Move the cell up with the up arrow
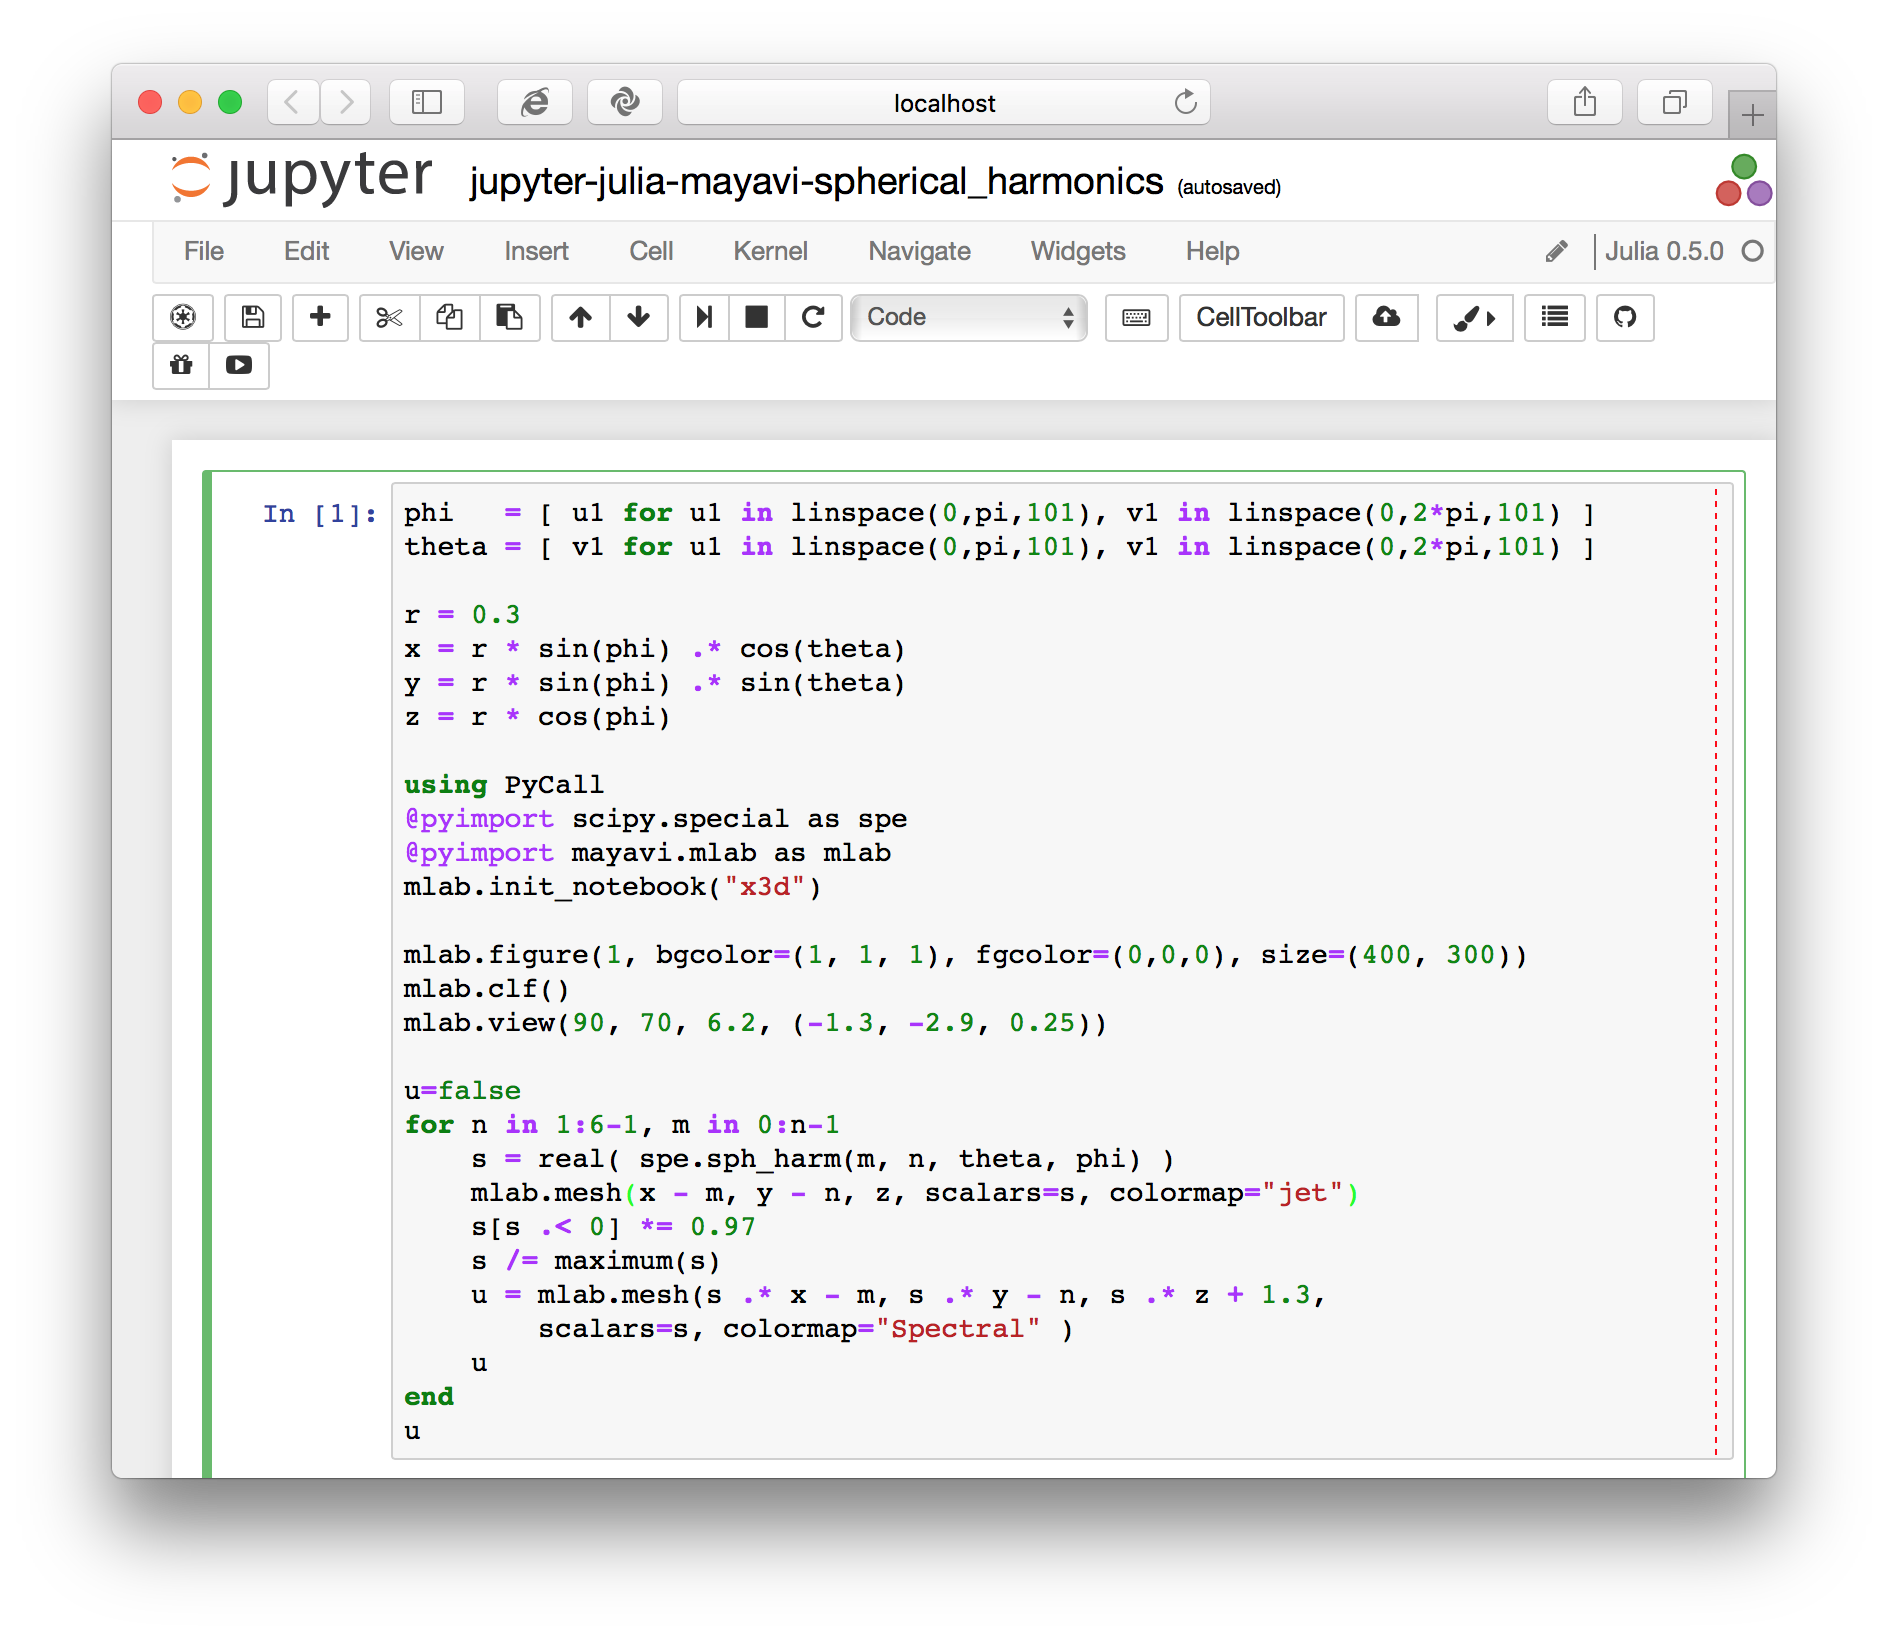The image size is (1888, 1638). [580, 317]
